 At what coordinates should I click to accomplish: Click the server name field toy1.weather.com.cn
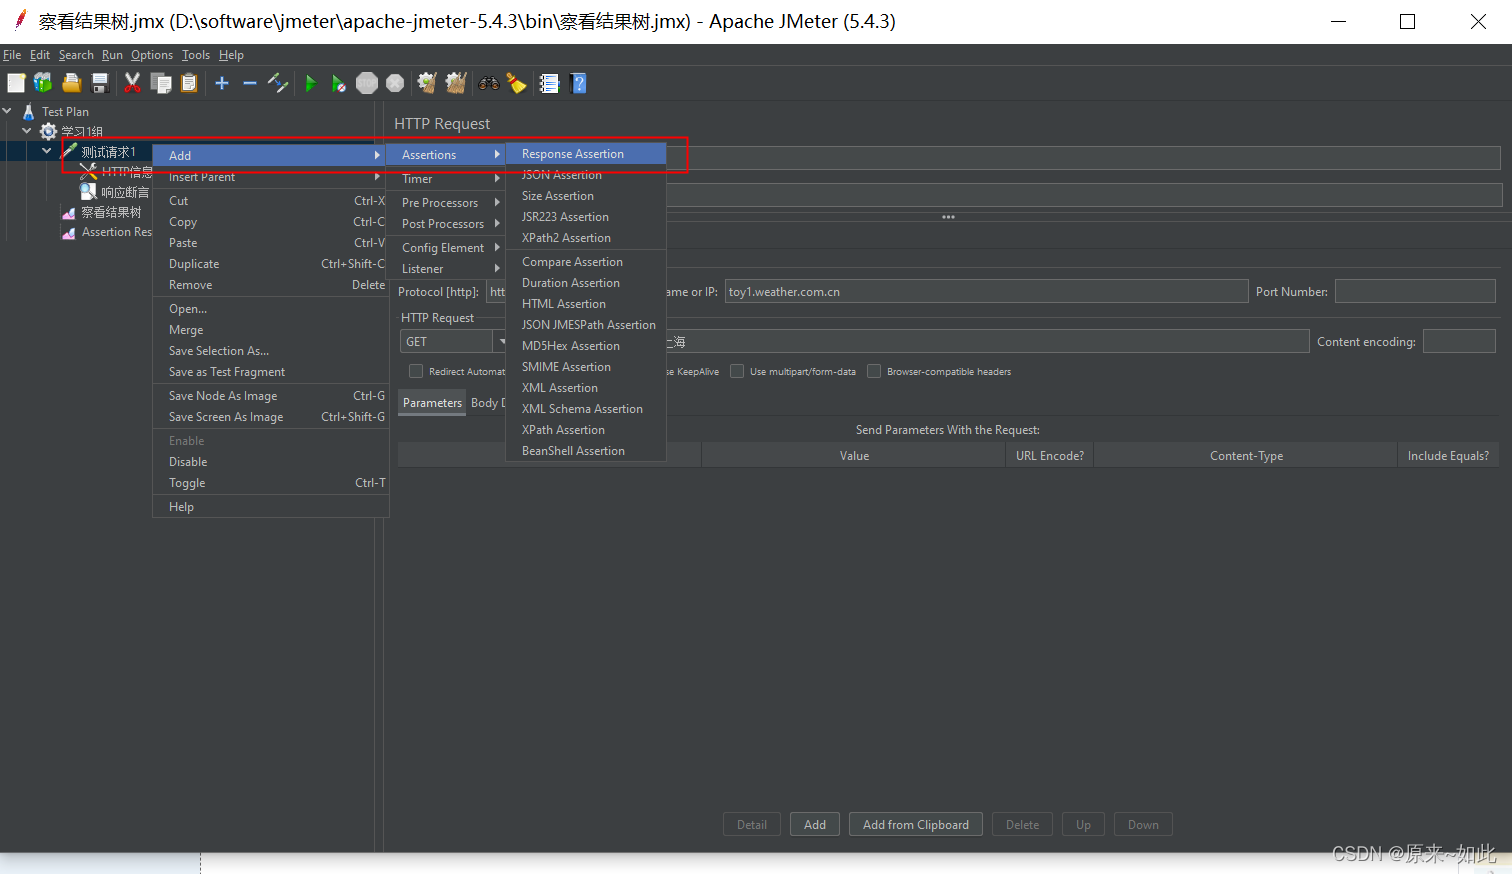click(x=986, y=291)
